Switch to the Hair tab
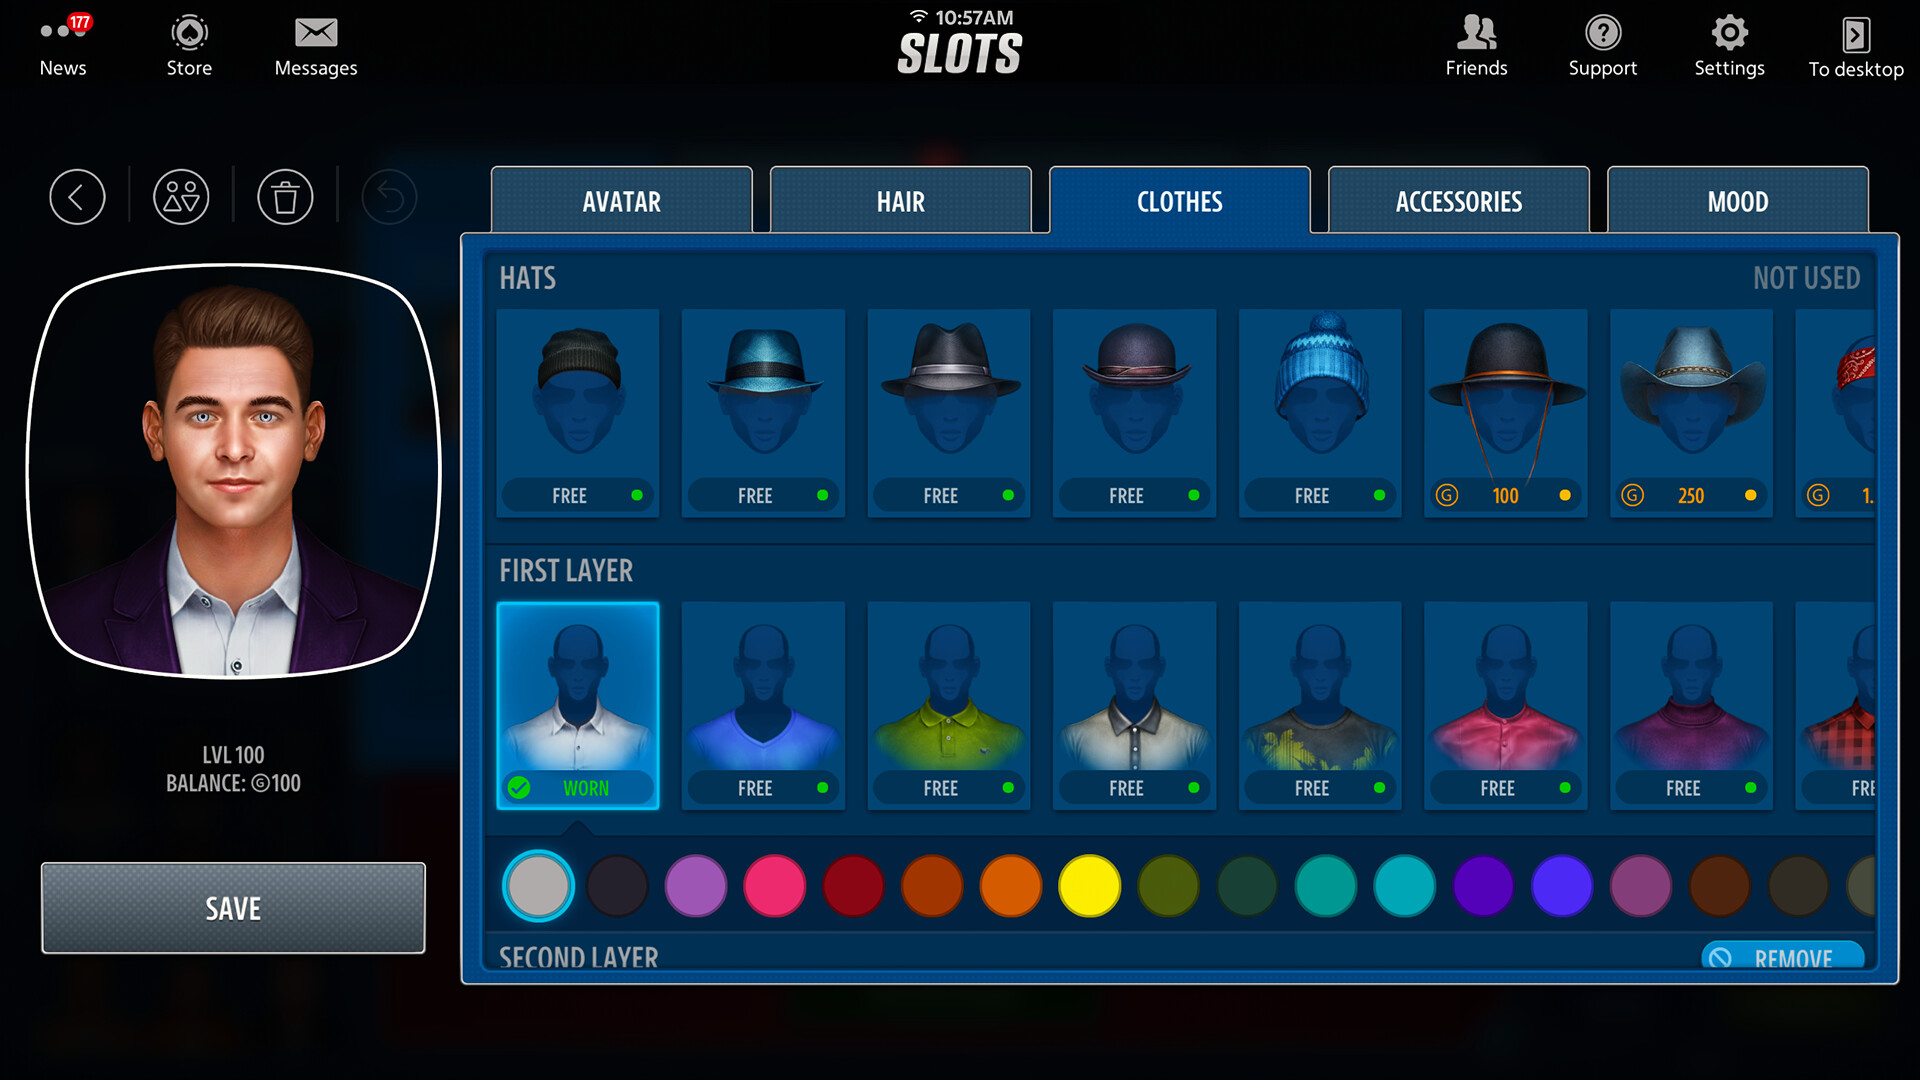Screen dimensions: 1920x1080 click(899, 201)
